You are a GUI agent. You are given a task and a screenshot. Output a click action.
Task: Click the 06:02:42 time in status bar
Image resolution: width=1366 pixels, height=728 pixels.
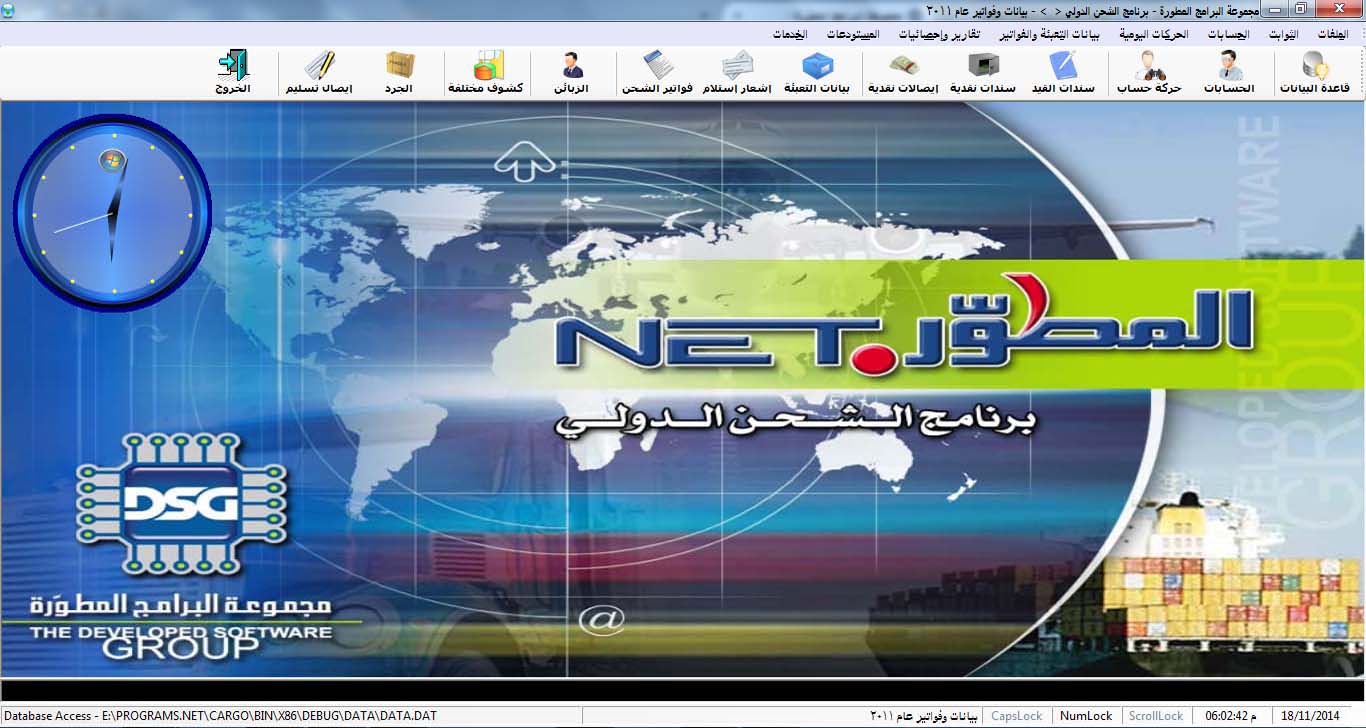1232,716
